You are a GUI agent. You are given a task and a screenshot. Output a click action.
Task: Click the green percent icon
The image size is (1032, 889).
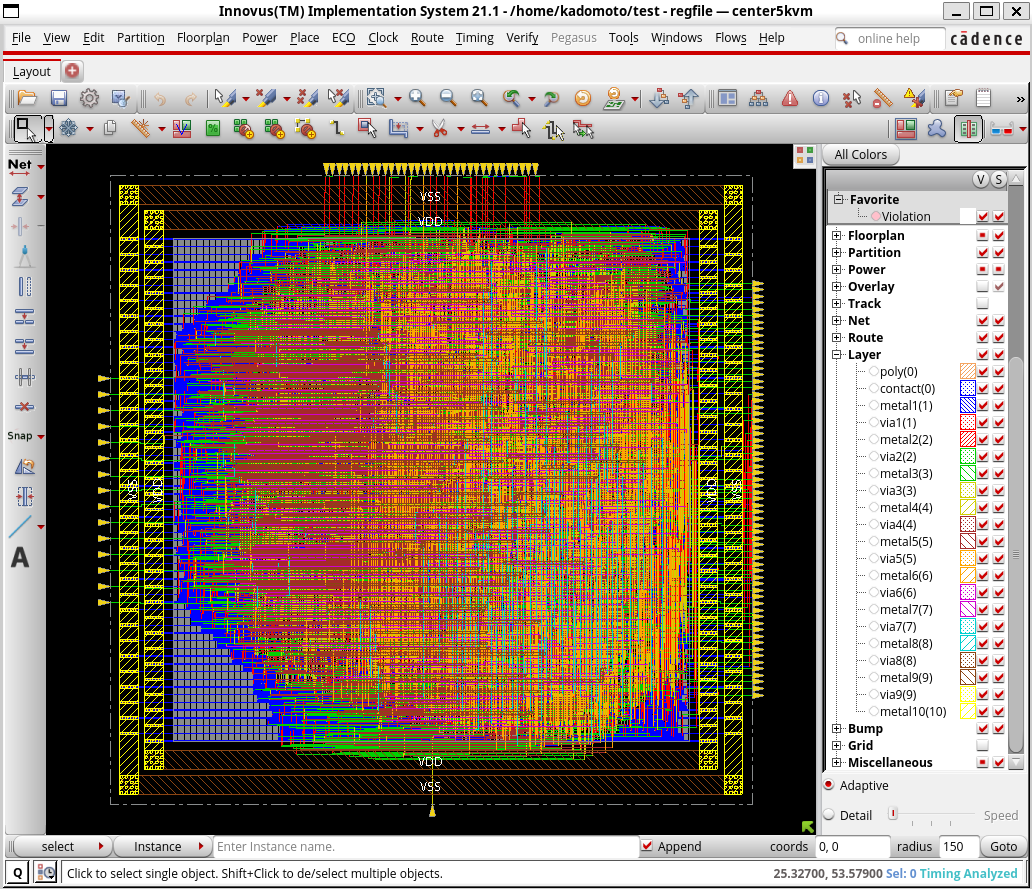click(x=213, y=128)
